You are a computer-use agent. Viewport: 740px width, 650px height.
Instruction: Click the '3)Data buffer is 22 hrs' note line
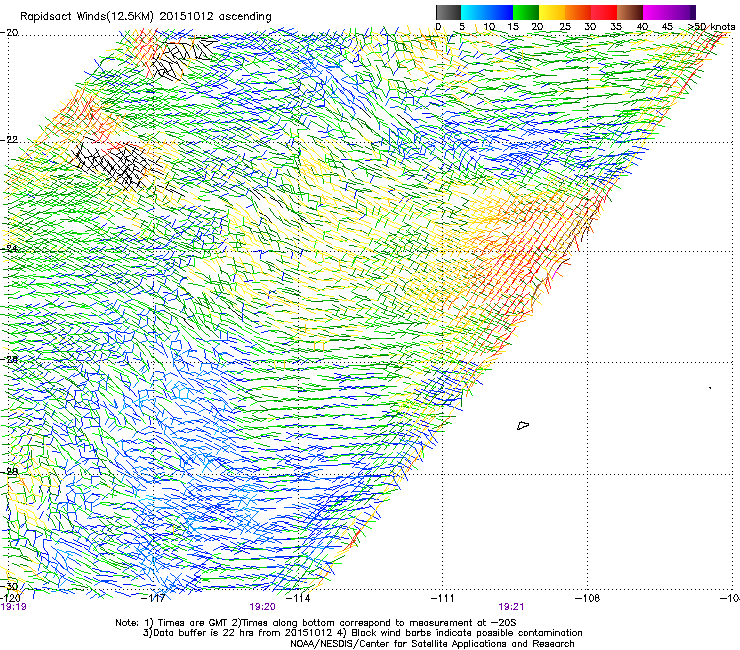[x=362, y=633]
